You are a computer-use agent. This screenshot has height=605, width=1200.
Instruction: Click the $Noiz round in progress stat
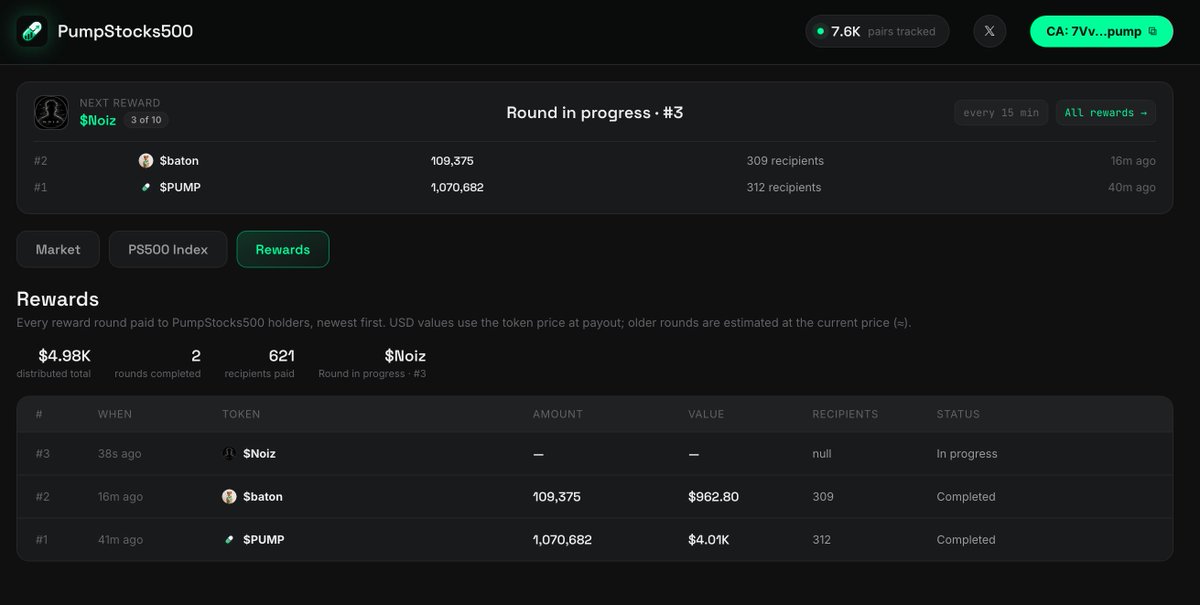[x=373, y=363]
